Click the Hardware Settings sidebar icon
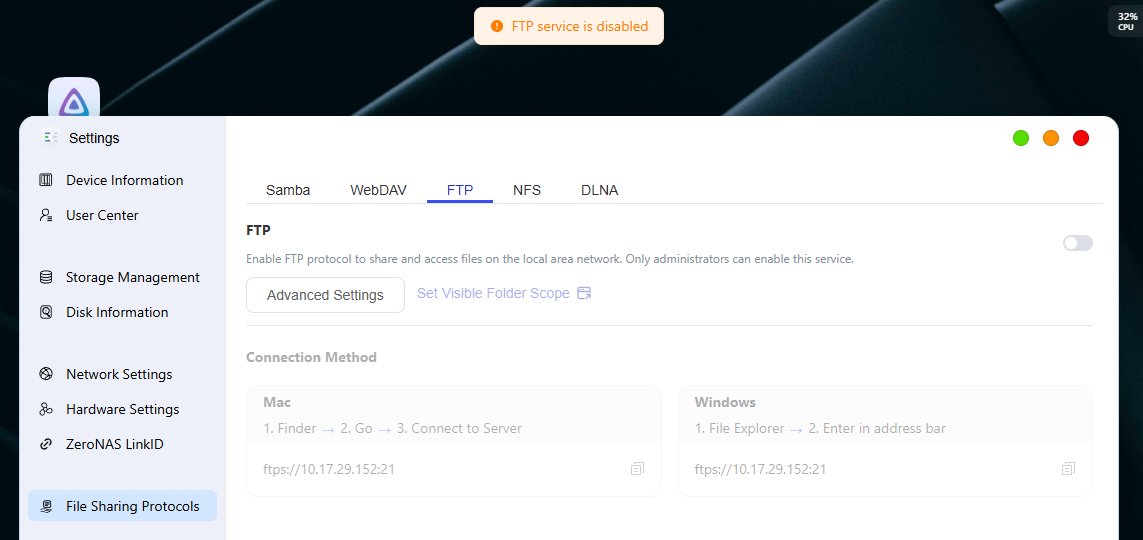This screenshot has width=1143, height=540. click(46, 409)
